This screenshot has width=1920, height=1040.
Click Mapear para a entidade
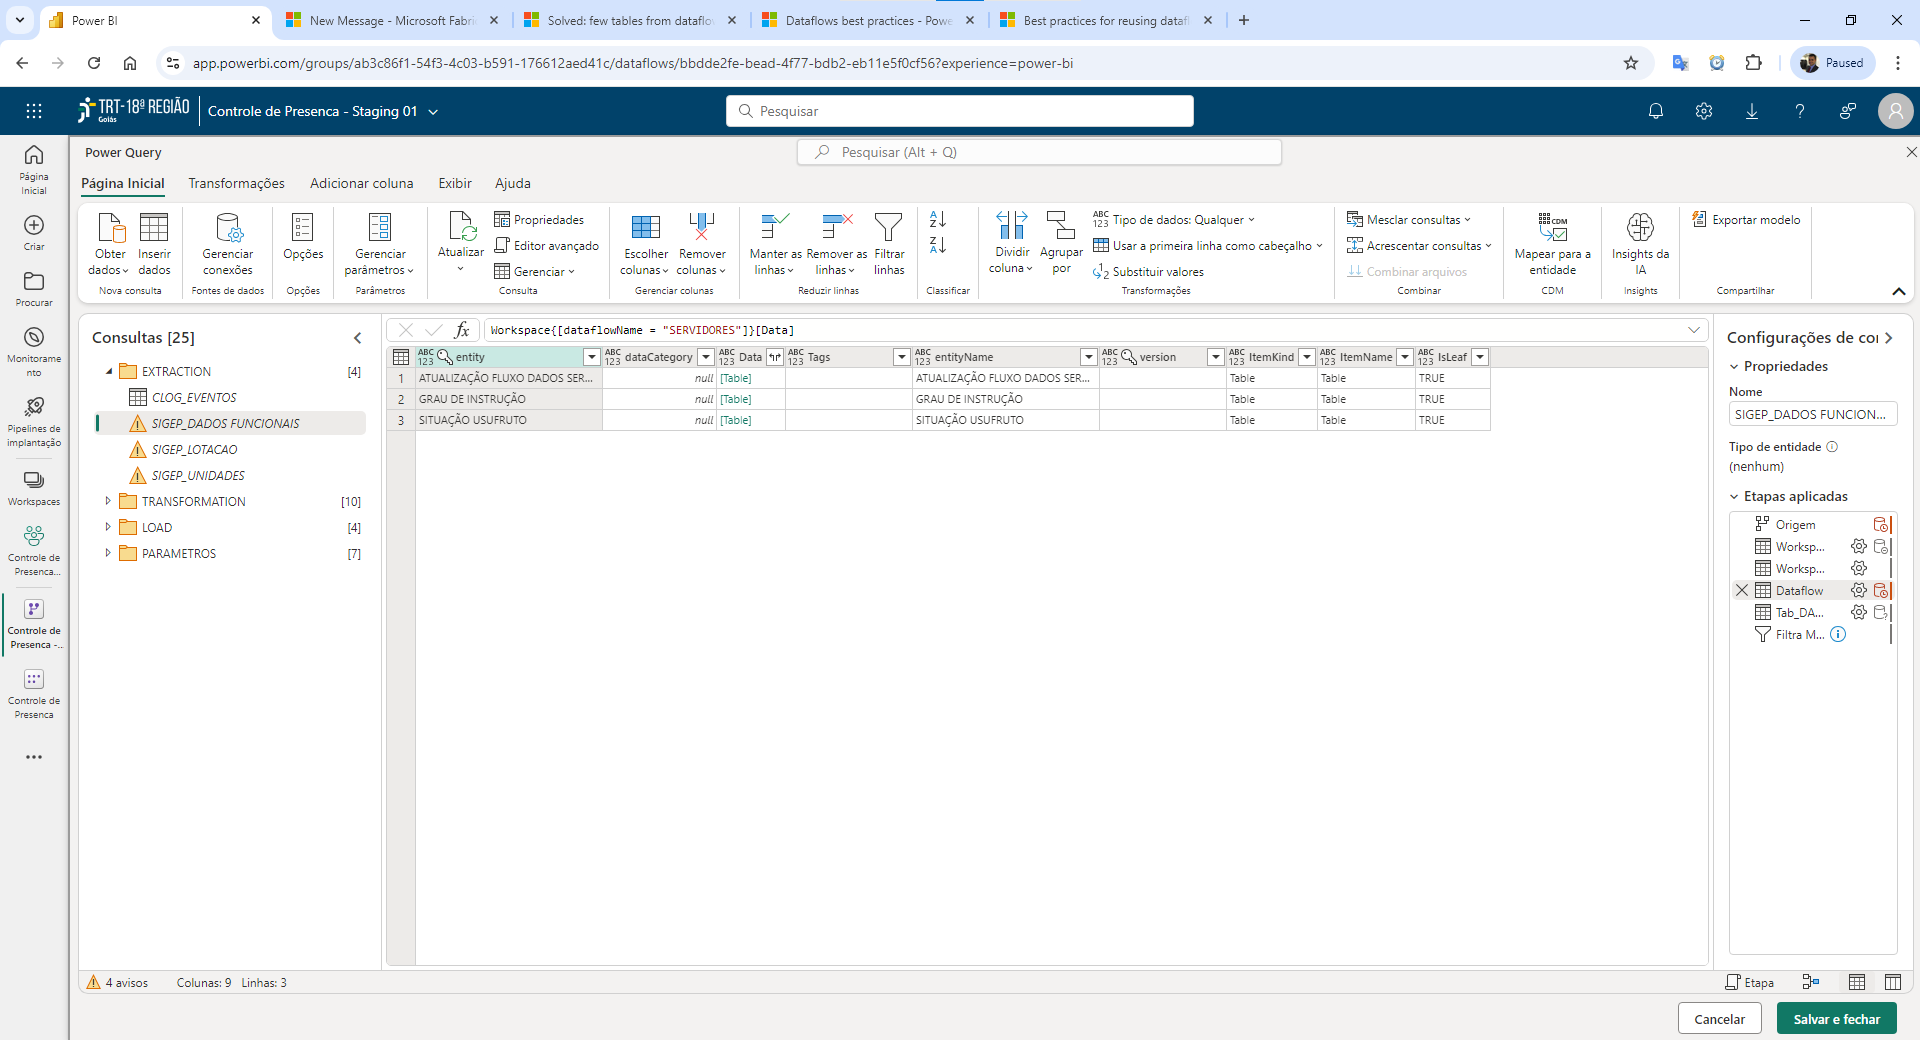1552,244
